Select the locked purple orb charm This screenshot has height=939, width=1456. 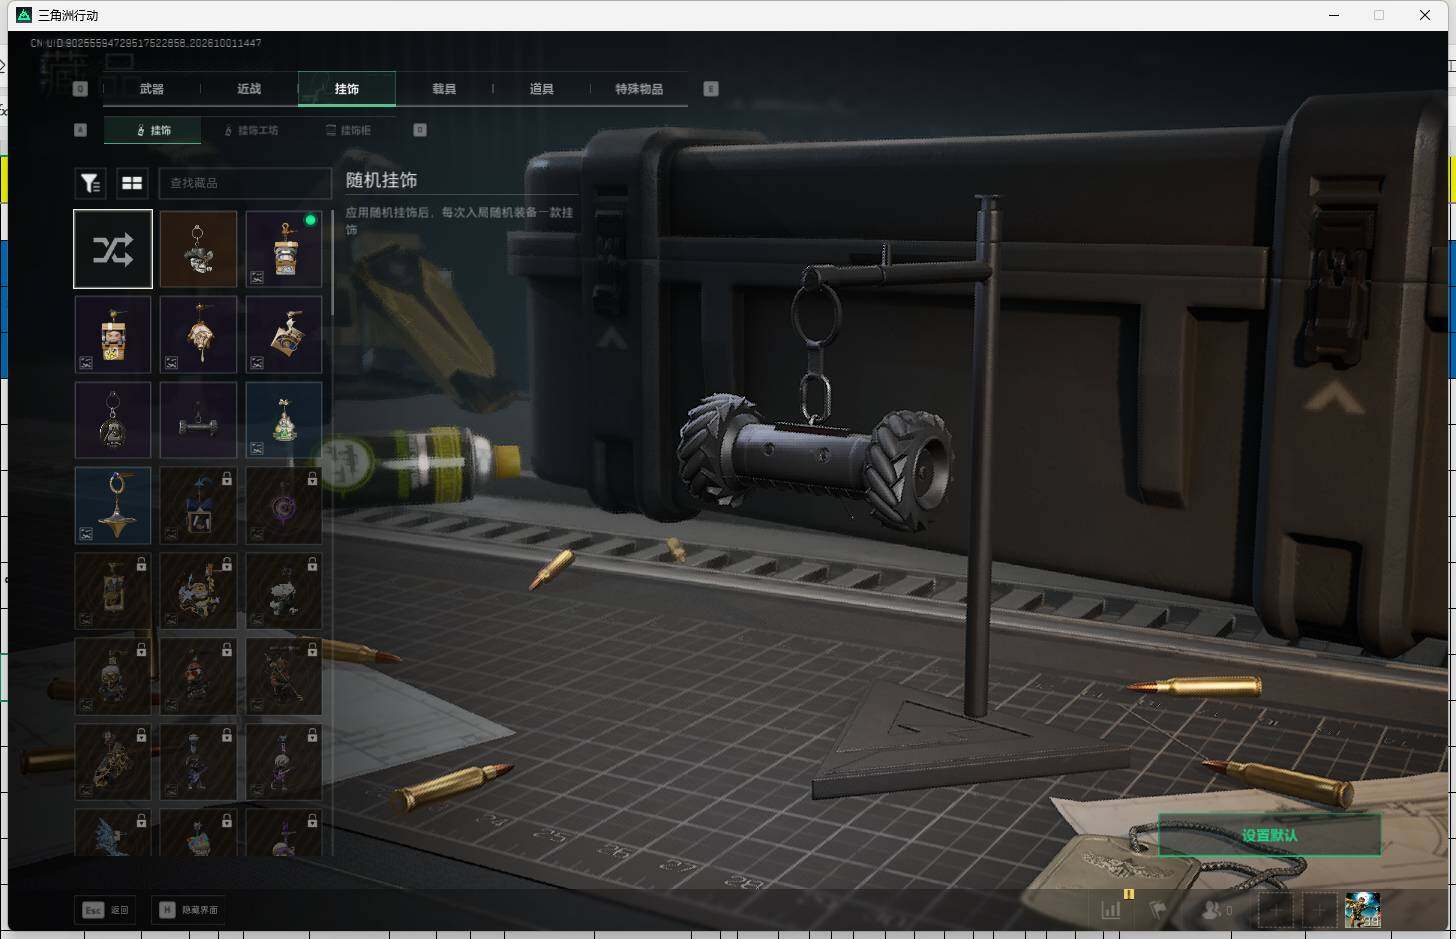point(284,506)
